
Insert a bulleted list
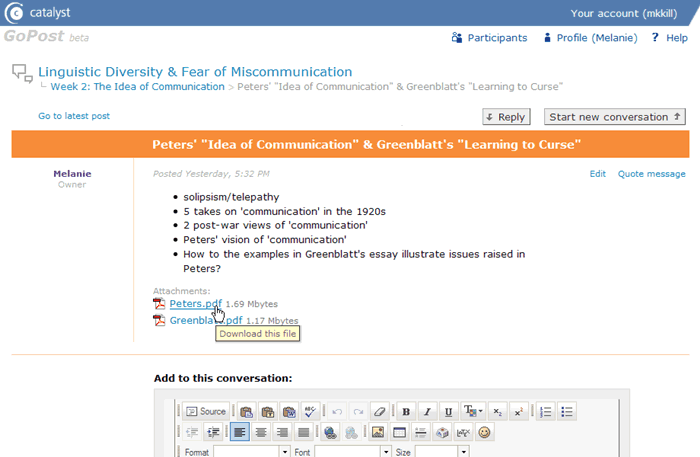pos(567,411)
